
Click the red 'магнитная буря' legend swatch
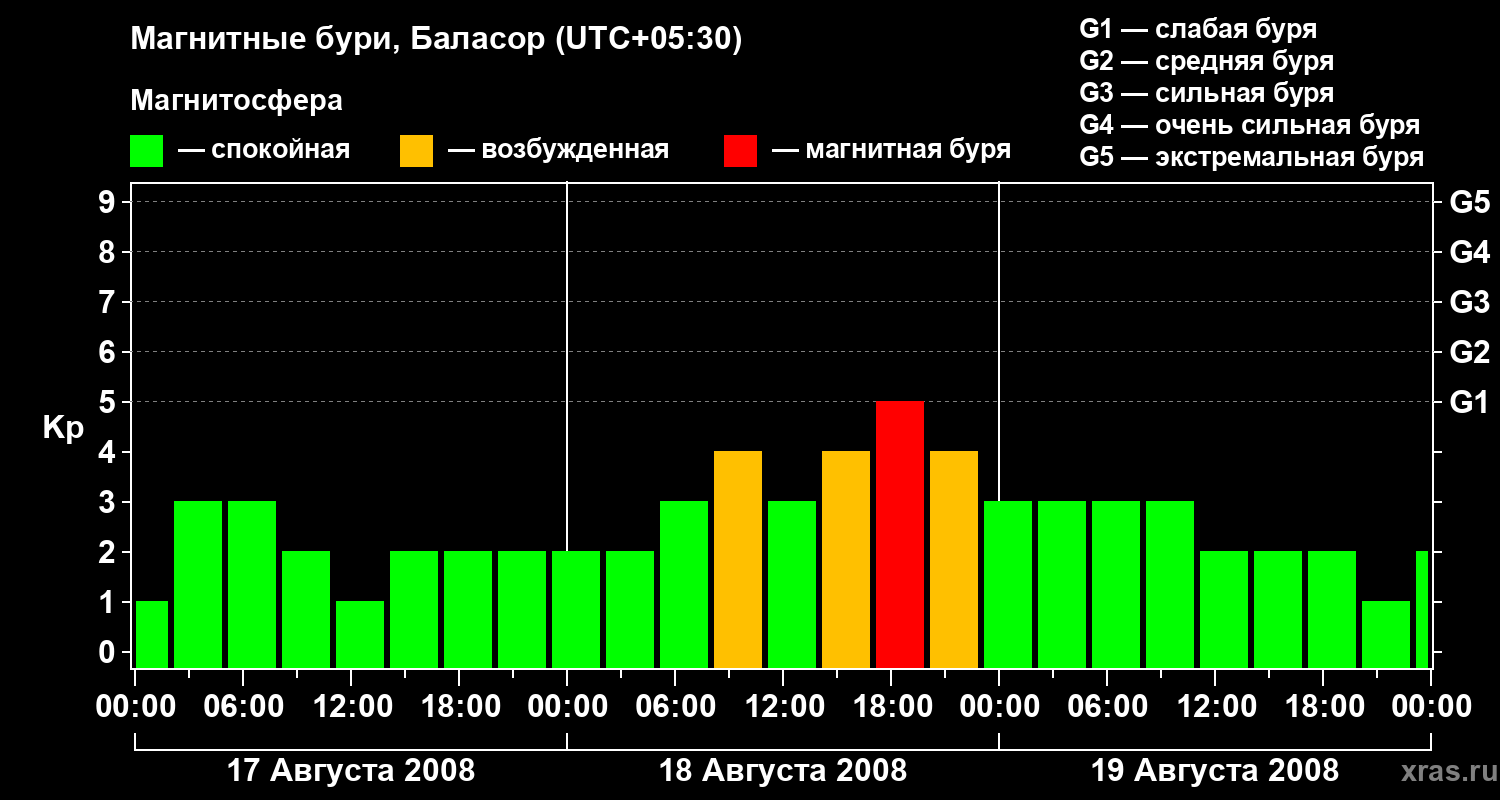click(741, 151)
